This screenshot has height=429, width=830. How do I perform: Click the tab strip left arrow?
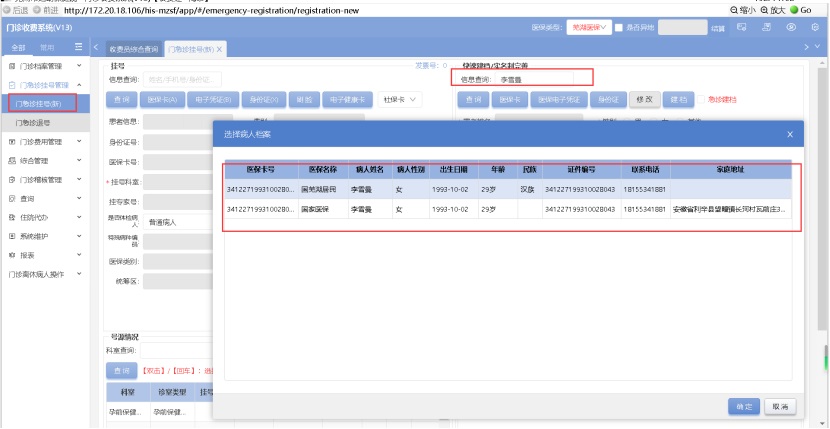coord(96,47)
